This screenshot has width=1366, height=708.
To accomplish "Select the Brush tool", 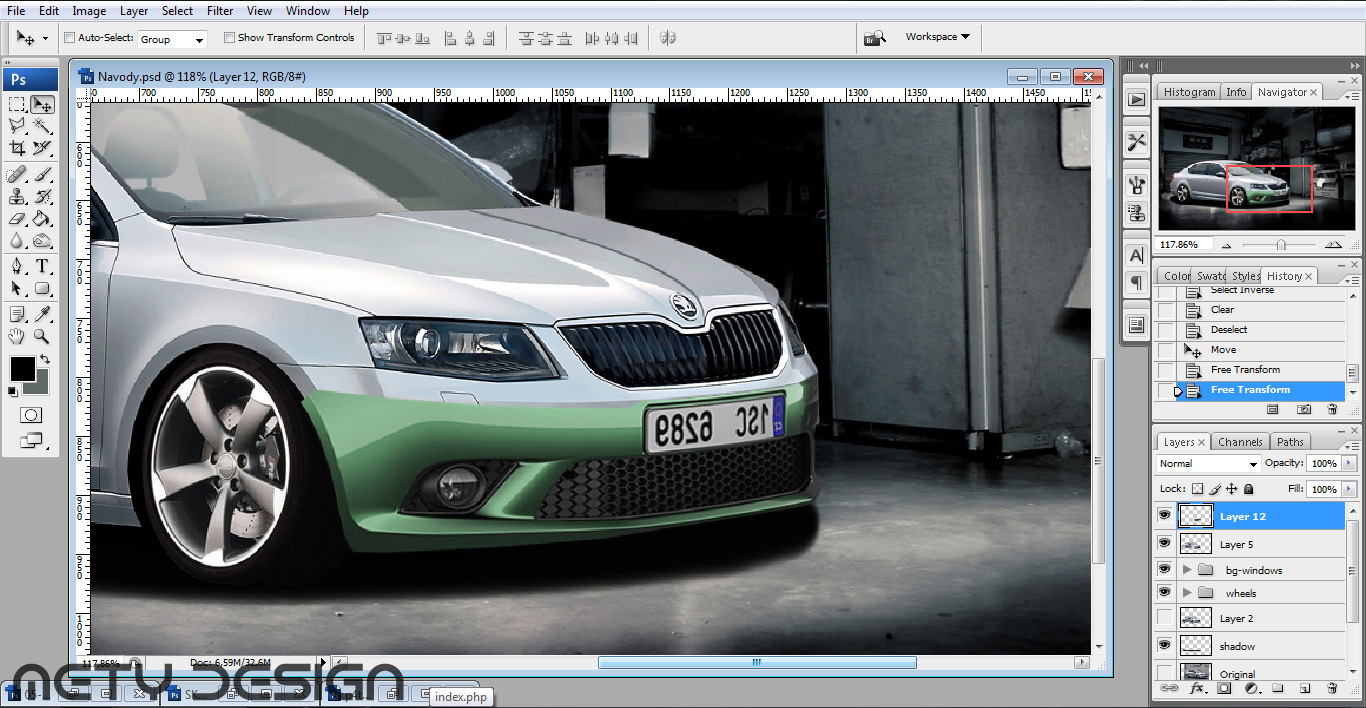I will click(42, 175).
